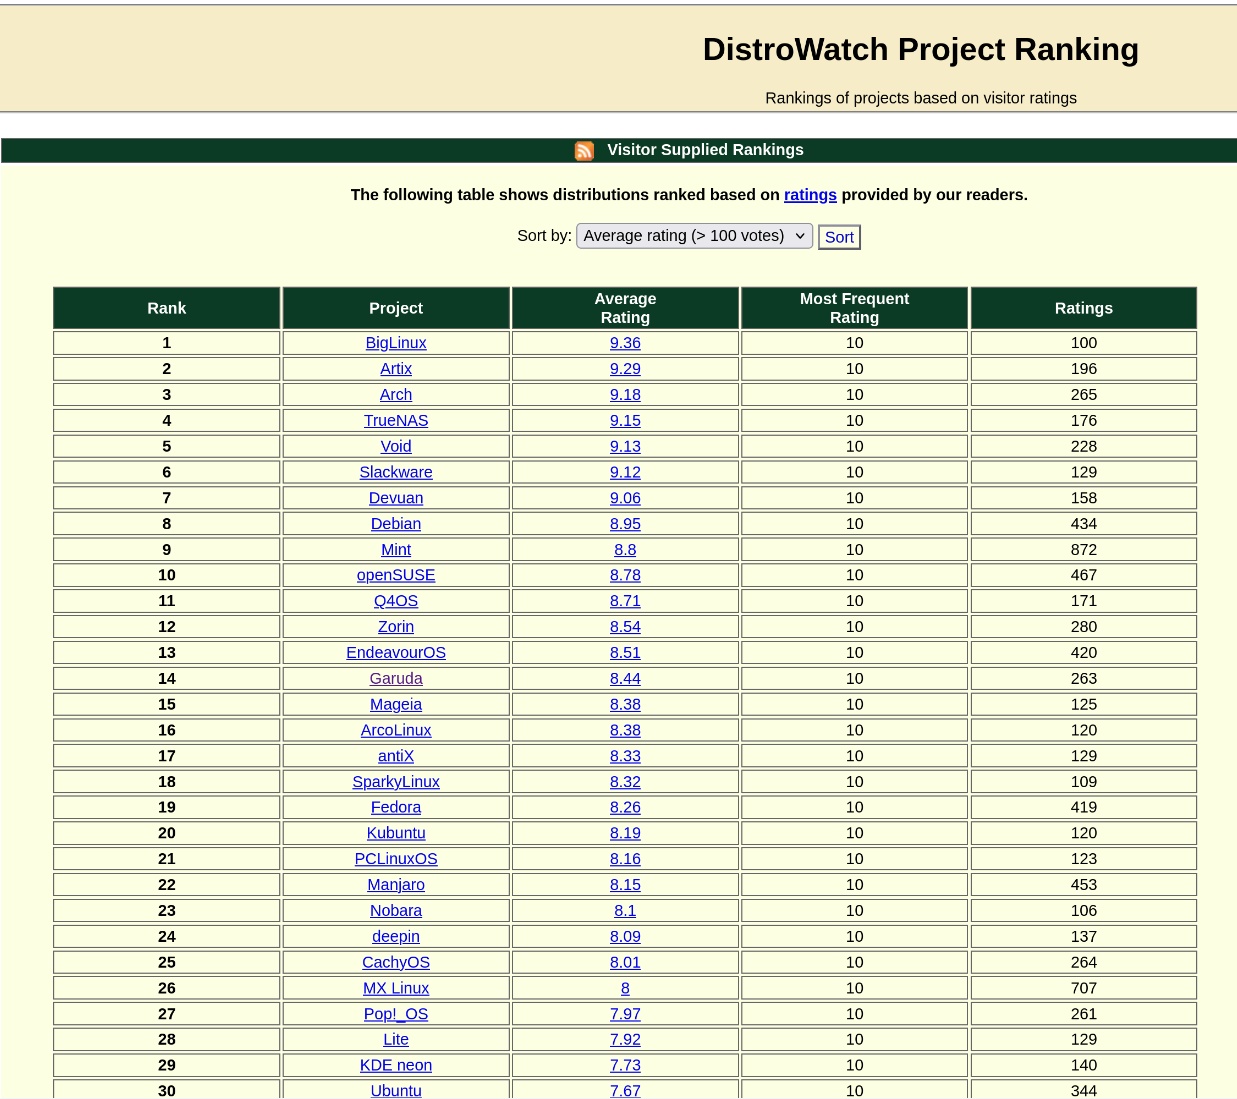Open the Mint project link
Viewport: 1237px width, 1099px height.
click(x=396, y=550)
